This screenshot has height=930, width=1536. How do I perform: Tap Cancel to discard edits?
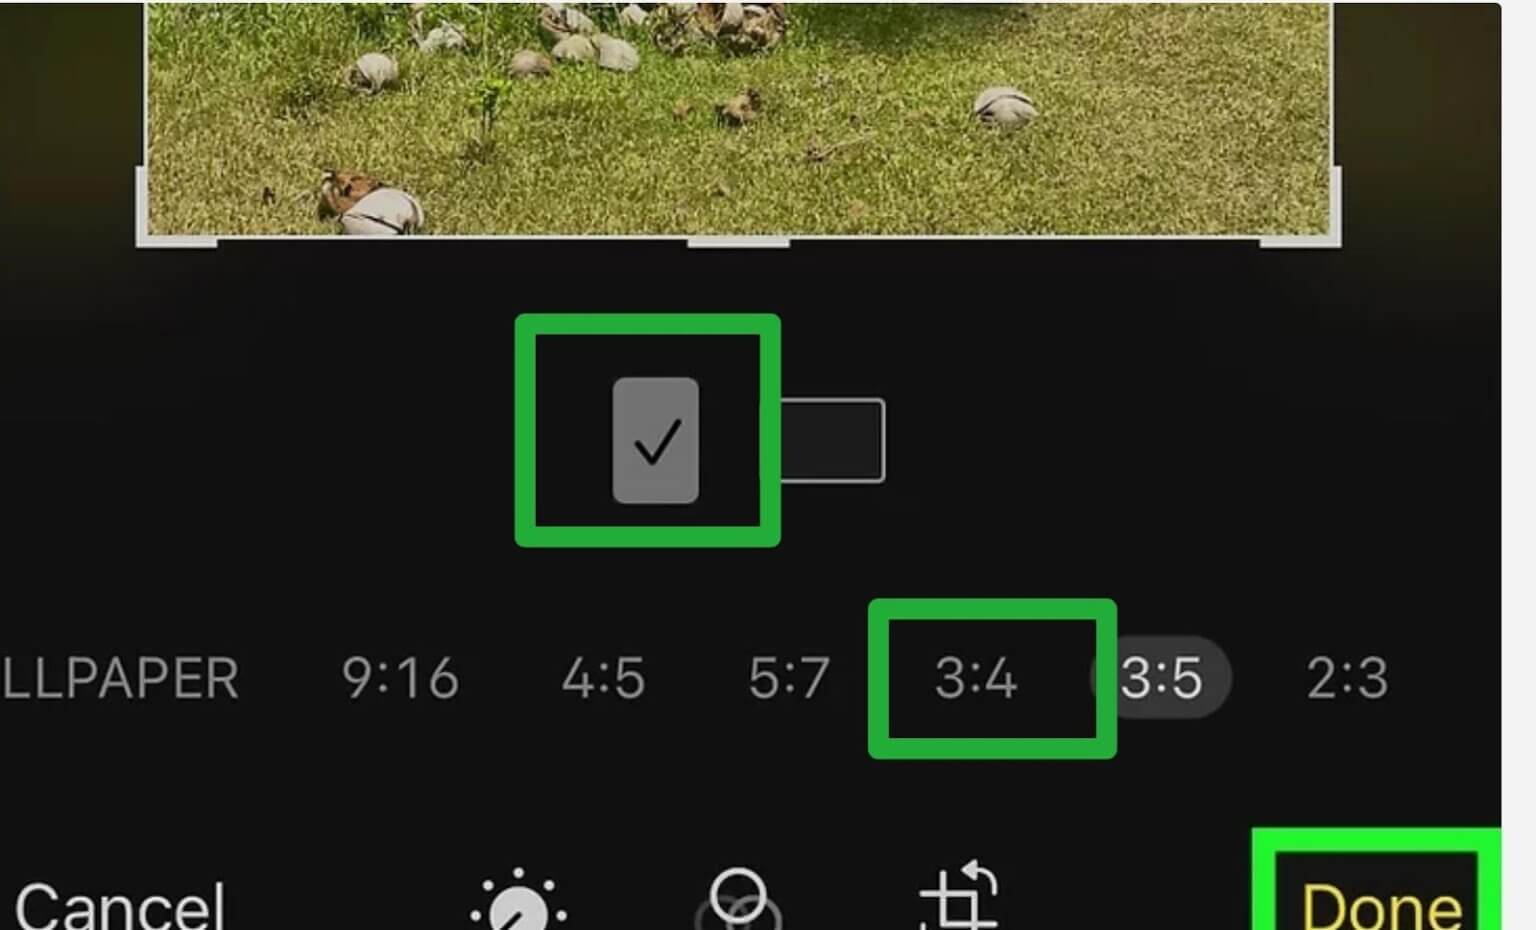tap(120, 905)
